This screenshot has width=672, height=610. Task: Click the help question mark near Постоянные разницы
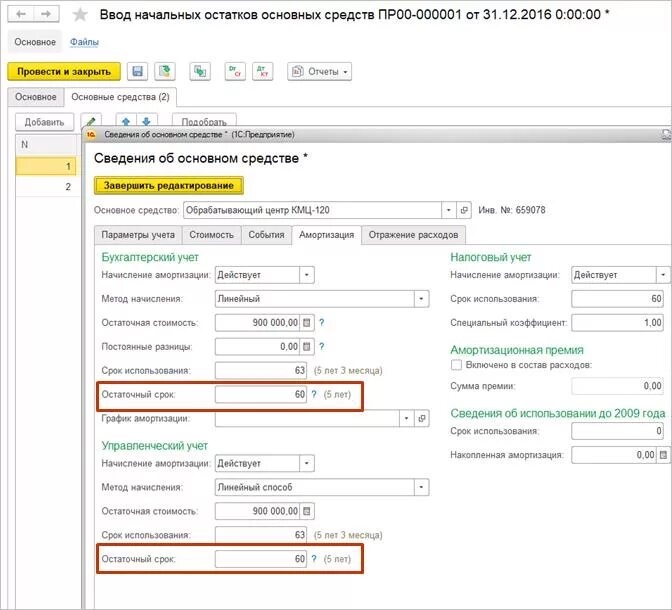(x=321, y=346)
